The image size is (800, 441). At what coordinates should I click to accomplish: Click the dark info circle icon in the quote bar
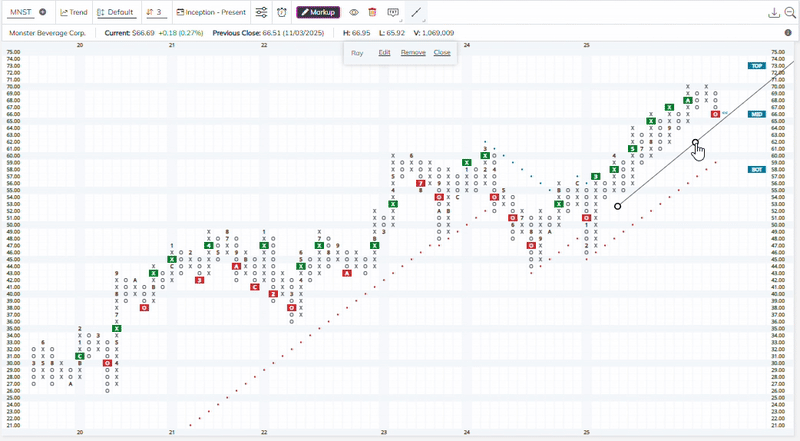(788, 33)
